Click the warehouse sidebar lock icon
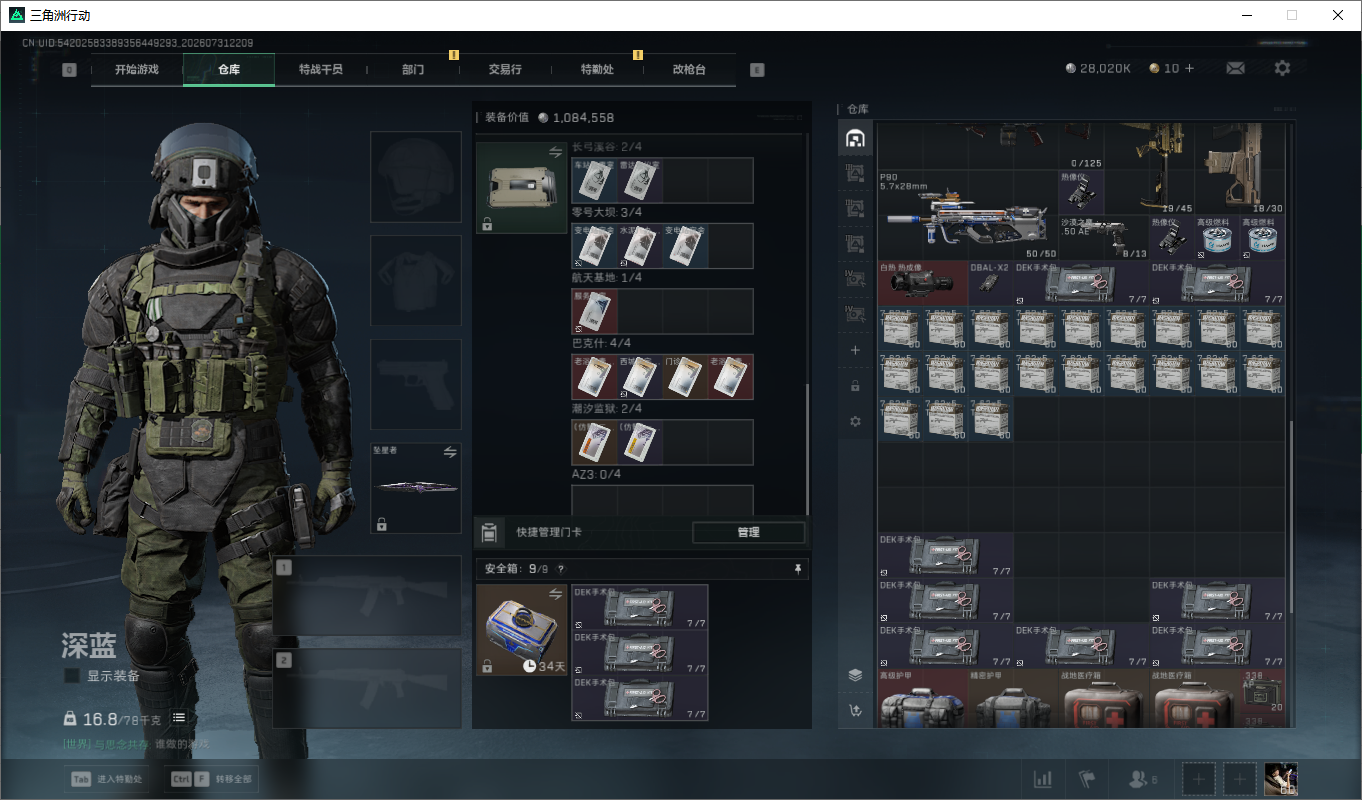This screenshot has height=800, width=1362. tap(855, 385)
